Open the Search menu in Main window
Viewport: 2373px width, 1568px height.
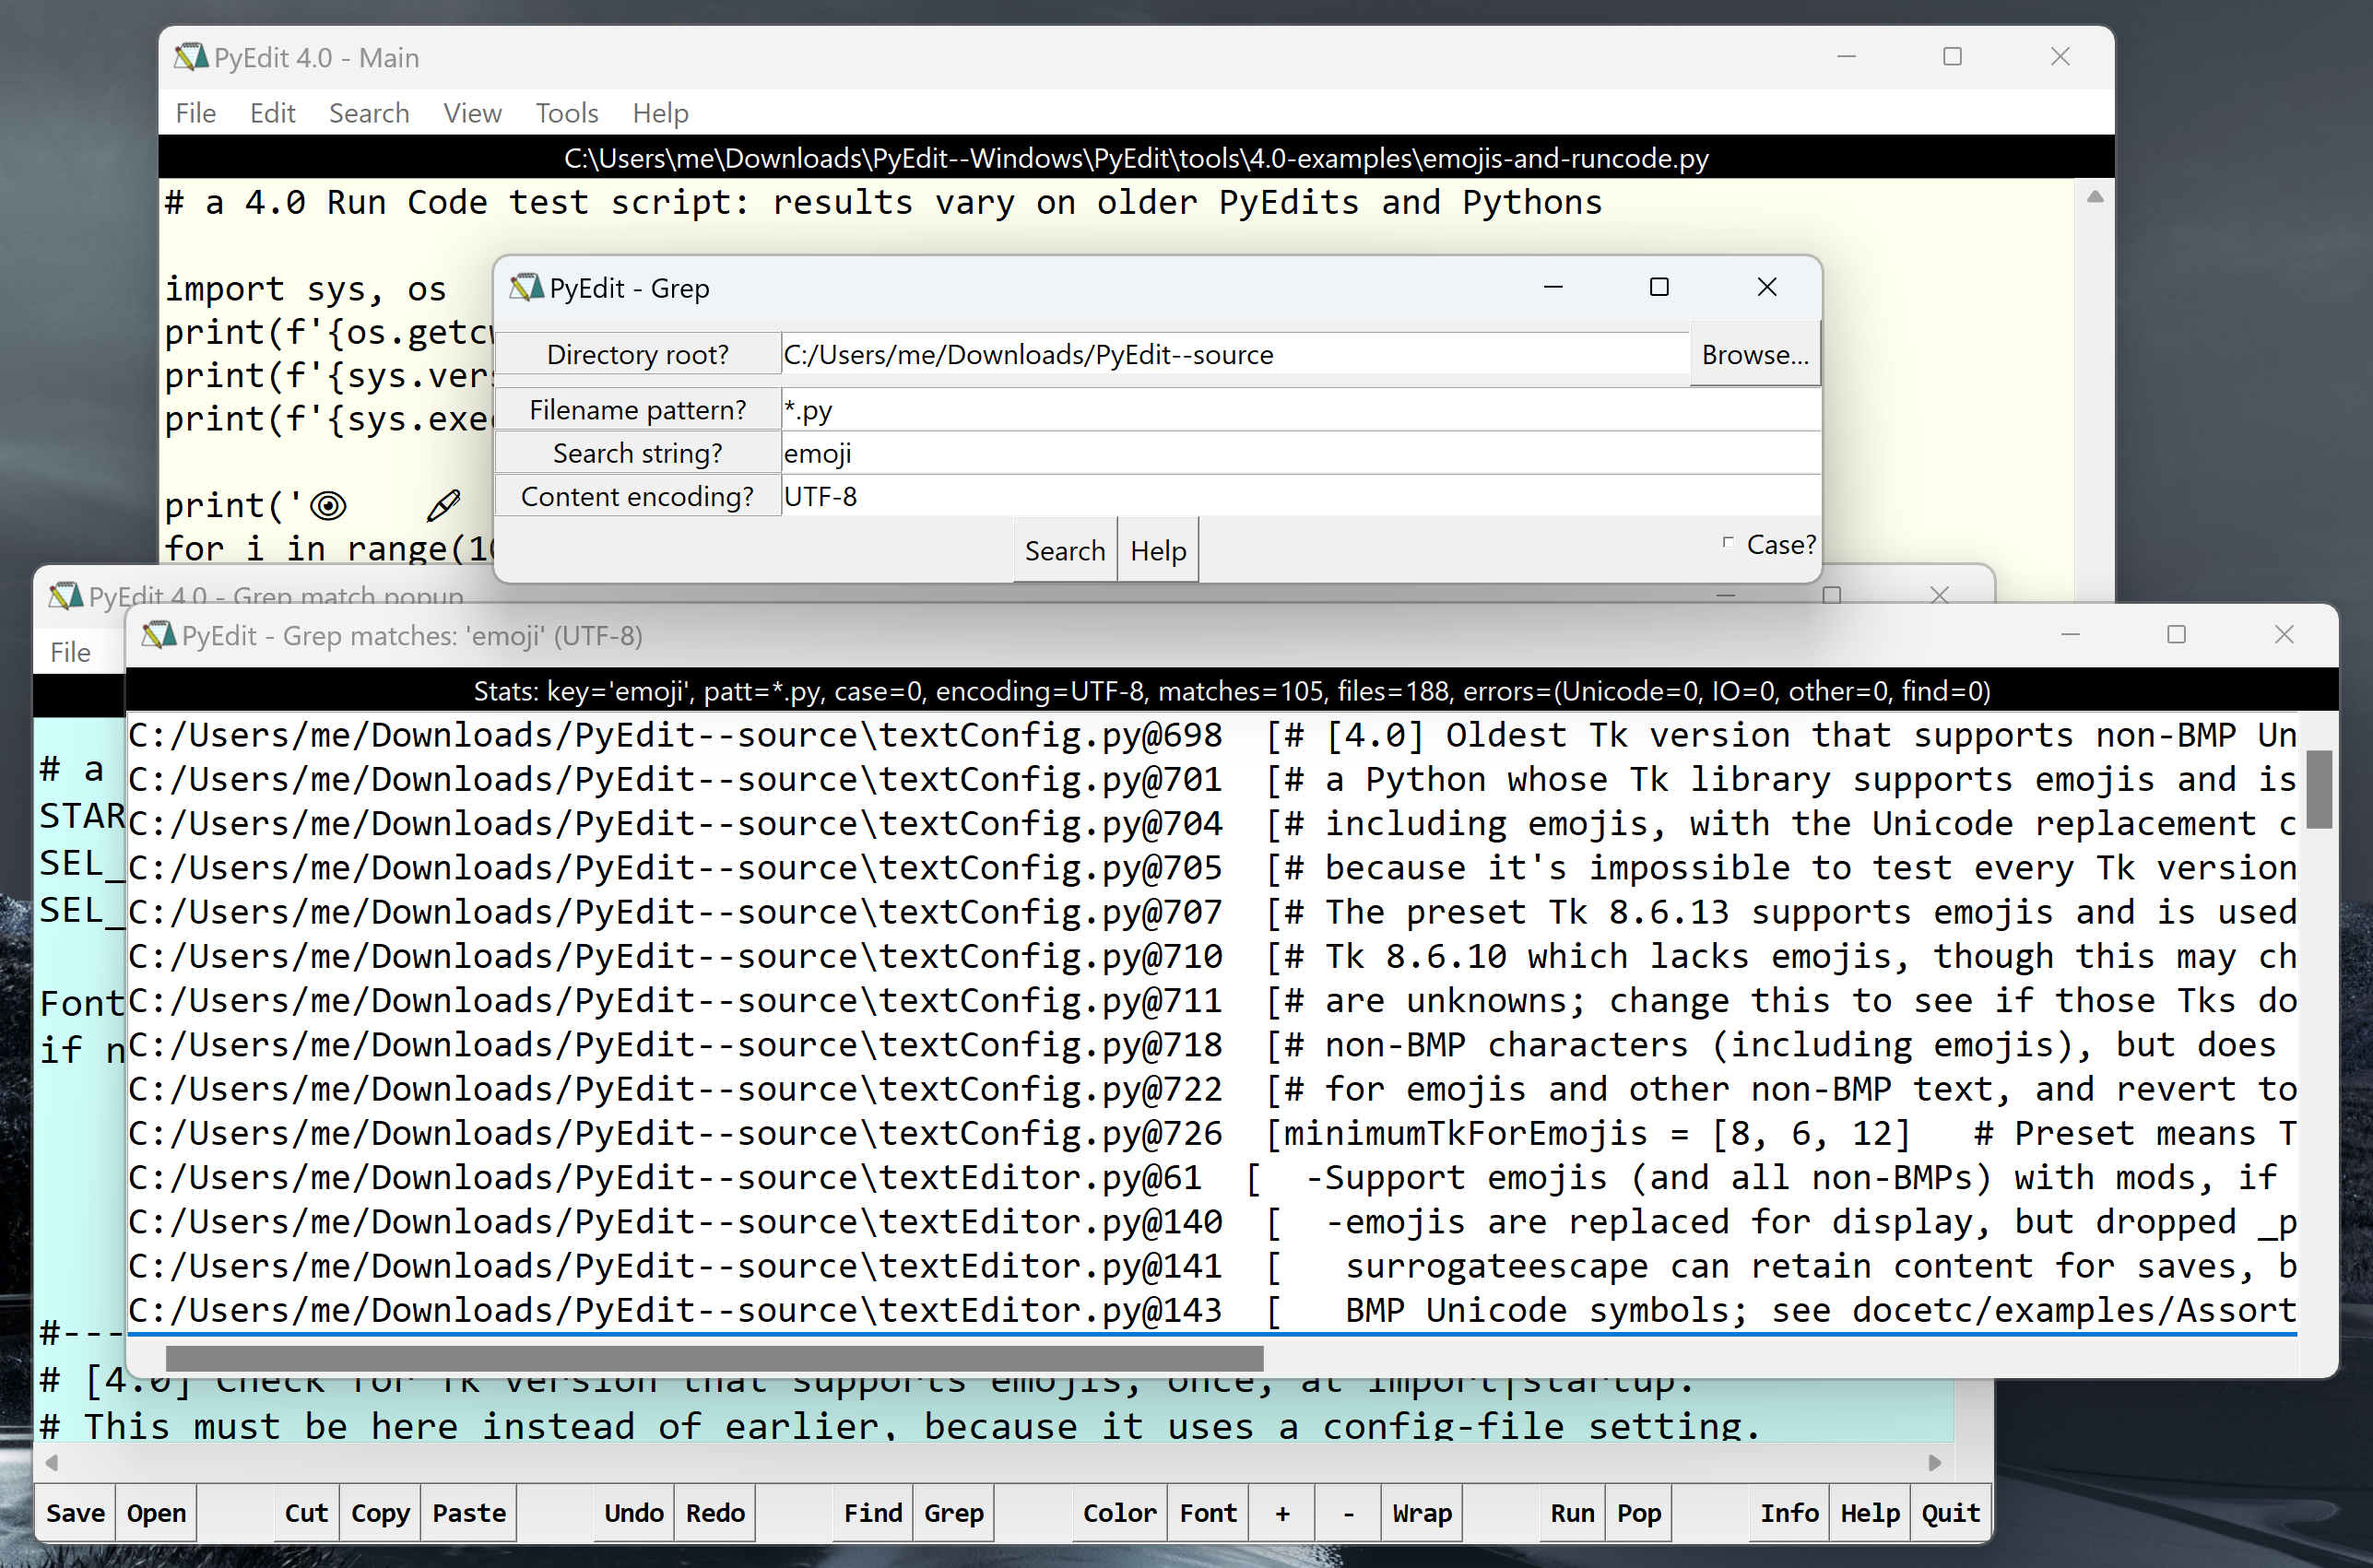click(x=369, y=113)
